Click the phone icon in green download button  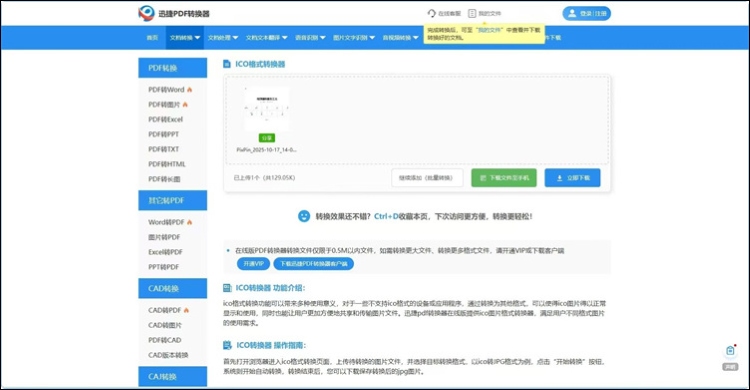coord(483,178)
